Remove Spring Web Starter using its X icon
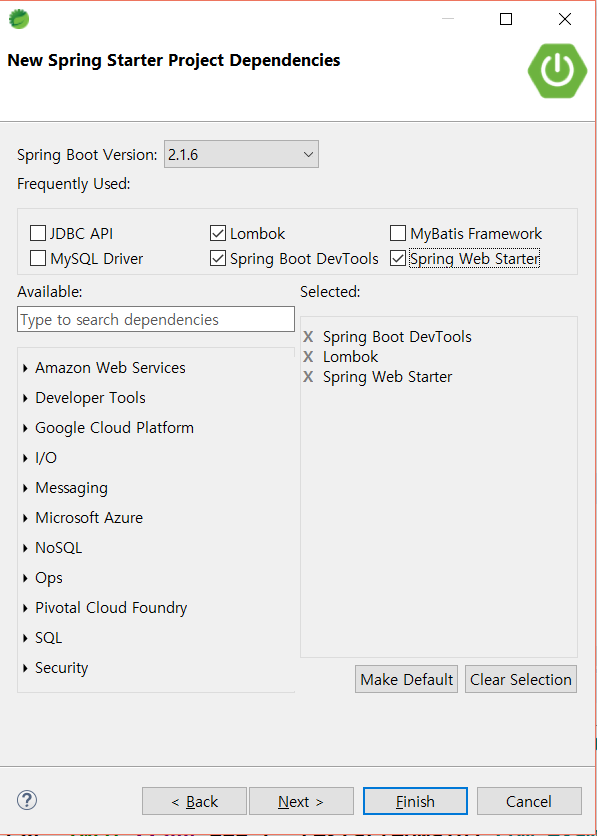Screen dimensions: 597x836 point(308,377)
